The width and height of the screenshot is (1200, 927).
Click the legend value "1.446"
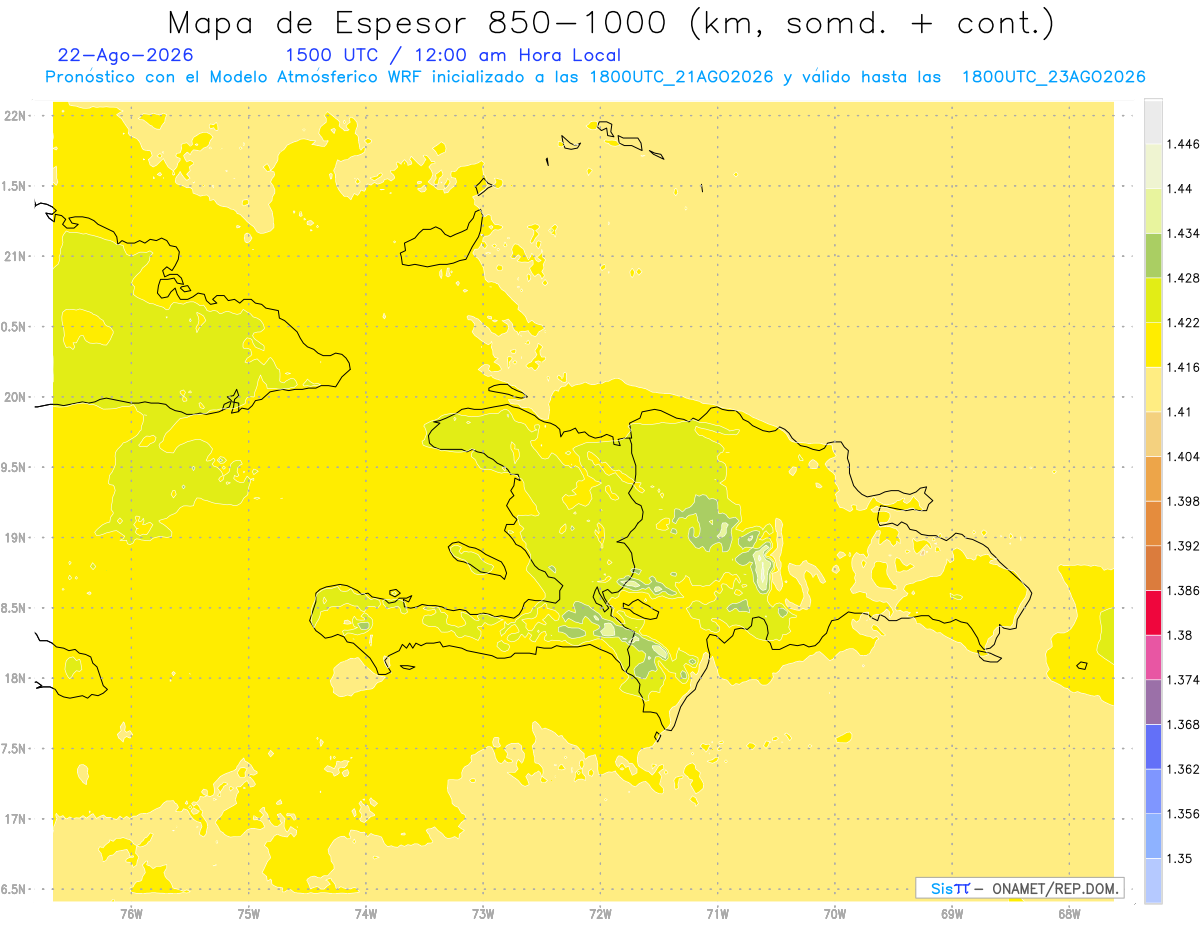coord(1182,144)
